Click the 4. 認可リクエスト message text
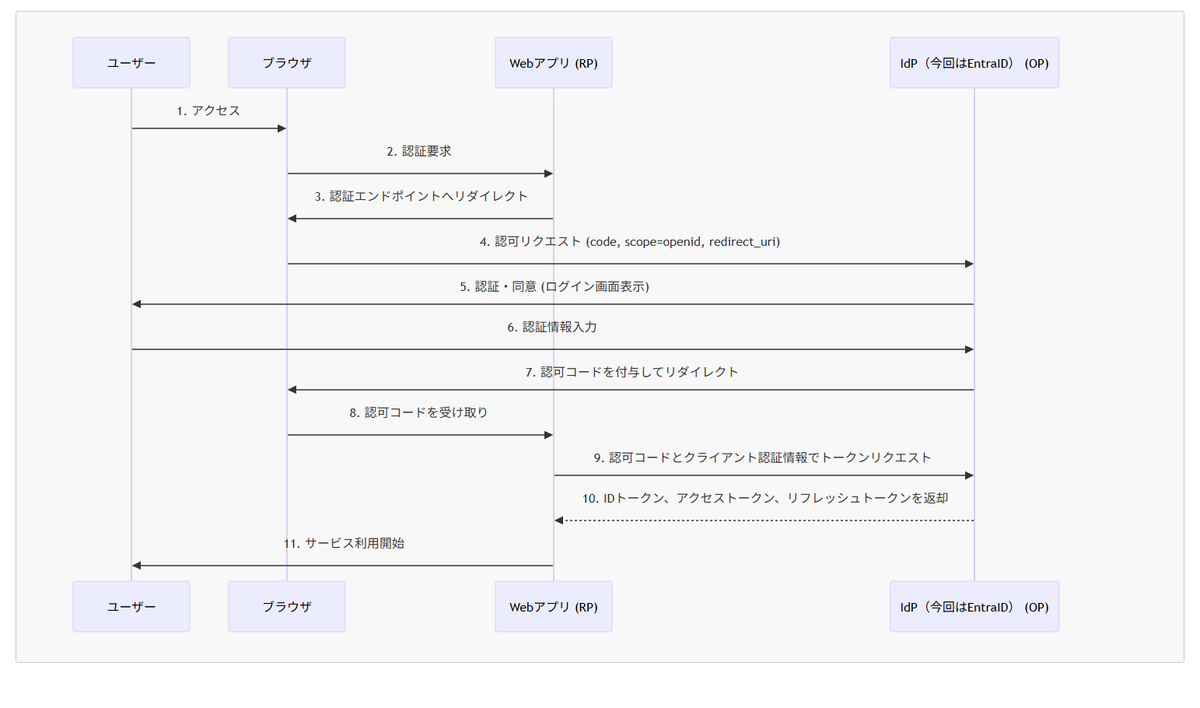 630,241
